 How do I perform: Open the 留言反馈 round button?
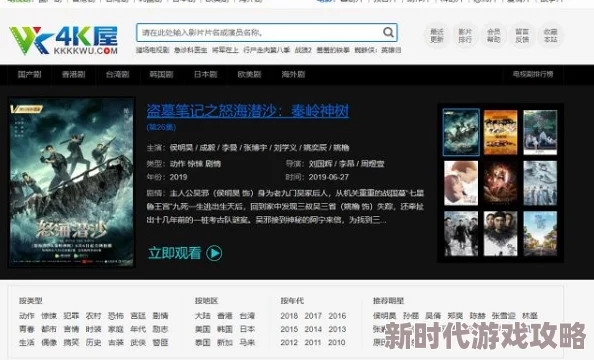point(522,35)
